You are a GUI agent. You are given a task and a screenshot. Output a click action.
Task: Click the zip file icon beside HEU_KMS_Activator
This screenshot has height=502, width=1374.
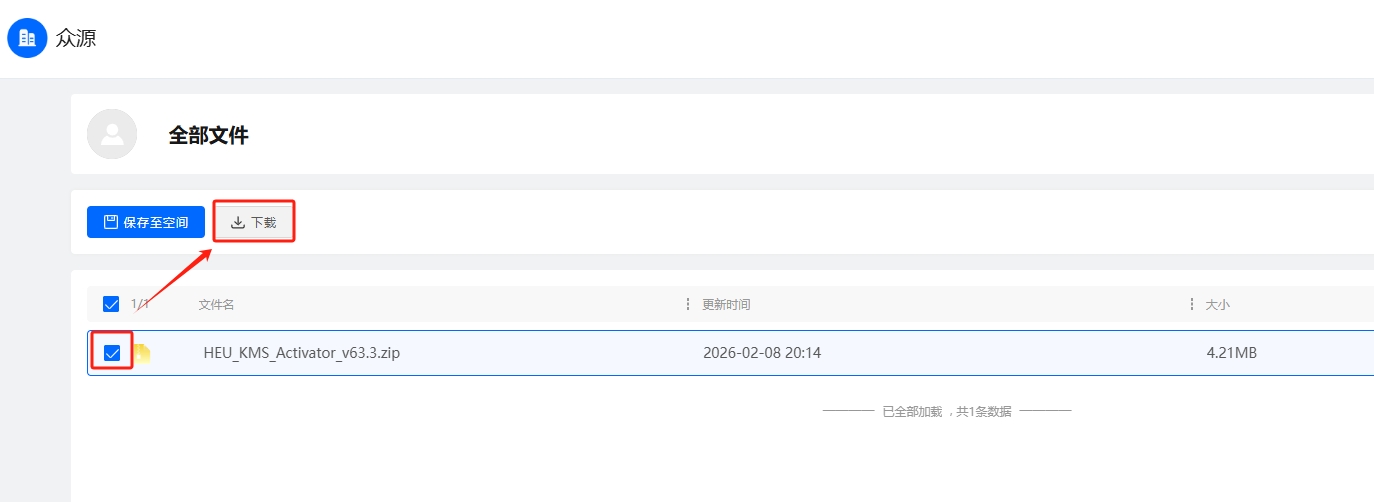click(x=142, y=353)
